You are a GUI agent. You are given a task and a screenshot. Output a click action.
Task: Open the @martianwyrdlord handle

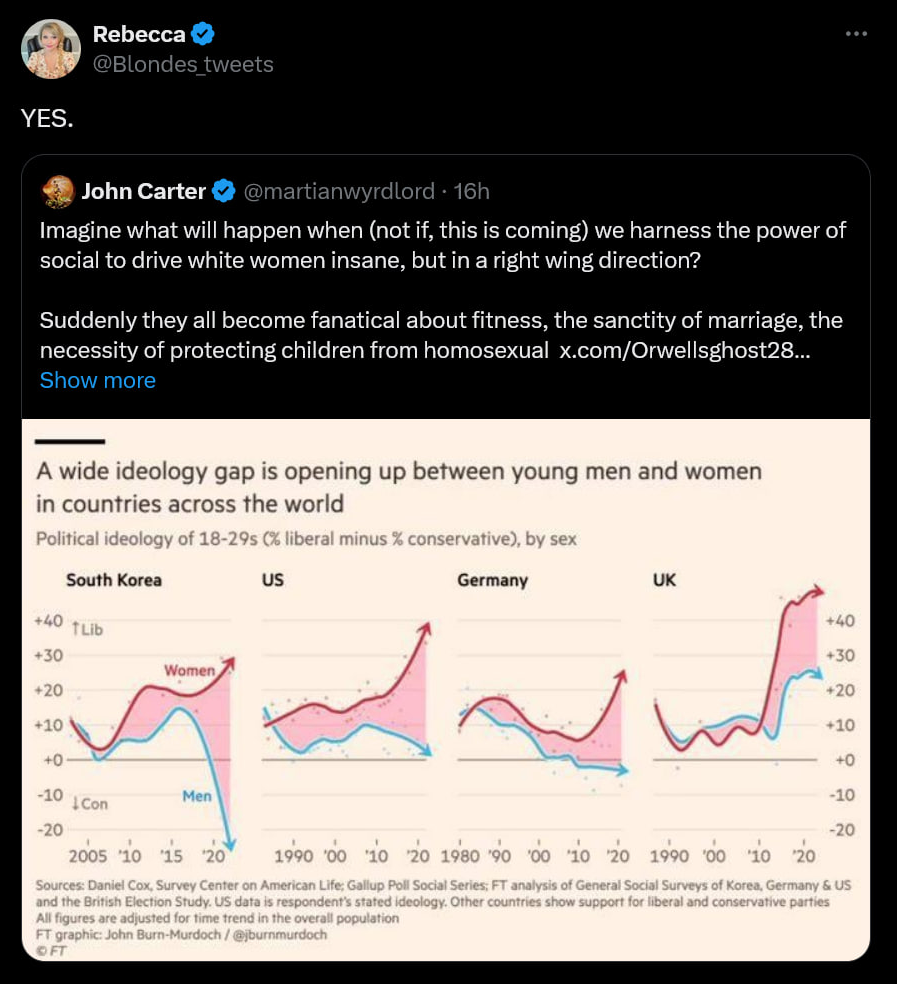click(339, 191)
